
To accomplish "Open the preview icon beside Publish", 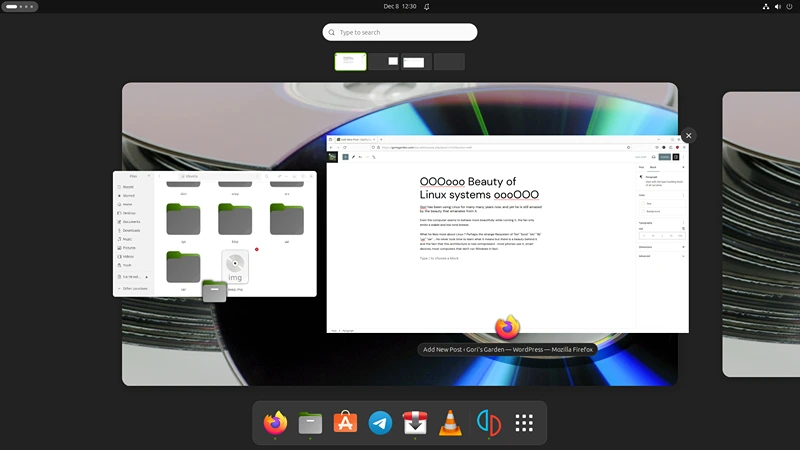I will click(654, 157).
